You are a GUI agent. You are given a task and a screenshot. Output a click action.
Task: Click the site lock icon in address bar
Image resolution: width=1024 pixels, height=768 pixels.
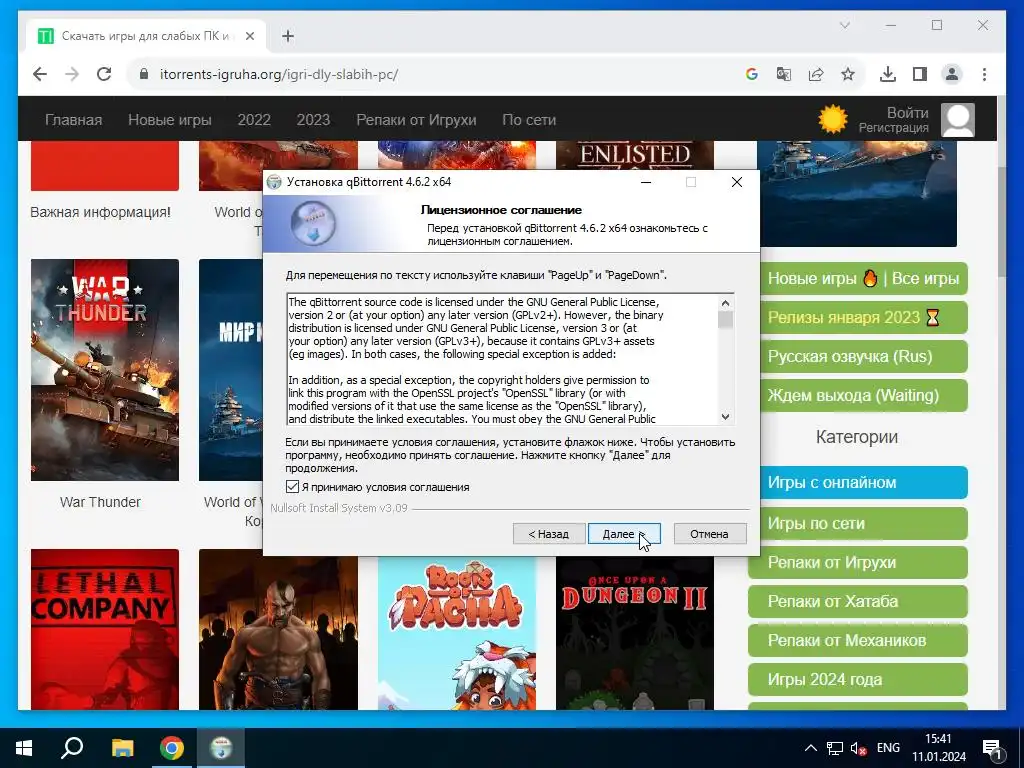144,74
